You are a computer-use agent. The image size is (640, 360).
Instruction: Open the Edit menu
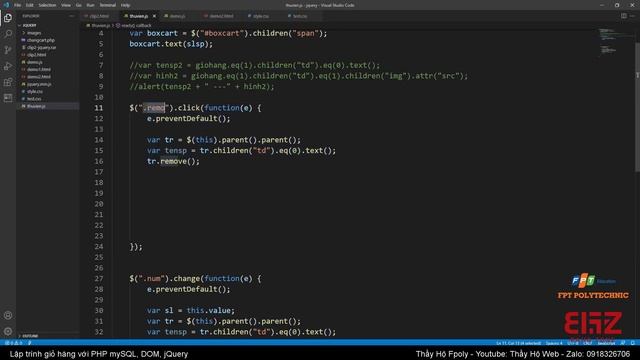(x=29, y=5)
